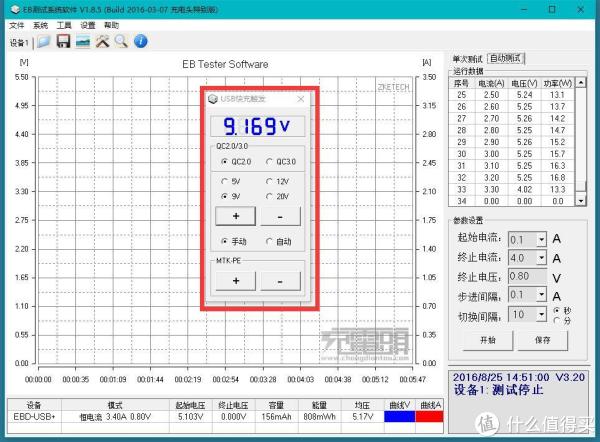
Task: Click the 808mWh energy cell
Action: [320, 416]
